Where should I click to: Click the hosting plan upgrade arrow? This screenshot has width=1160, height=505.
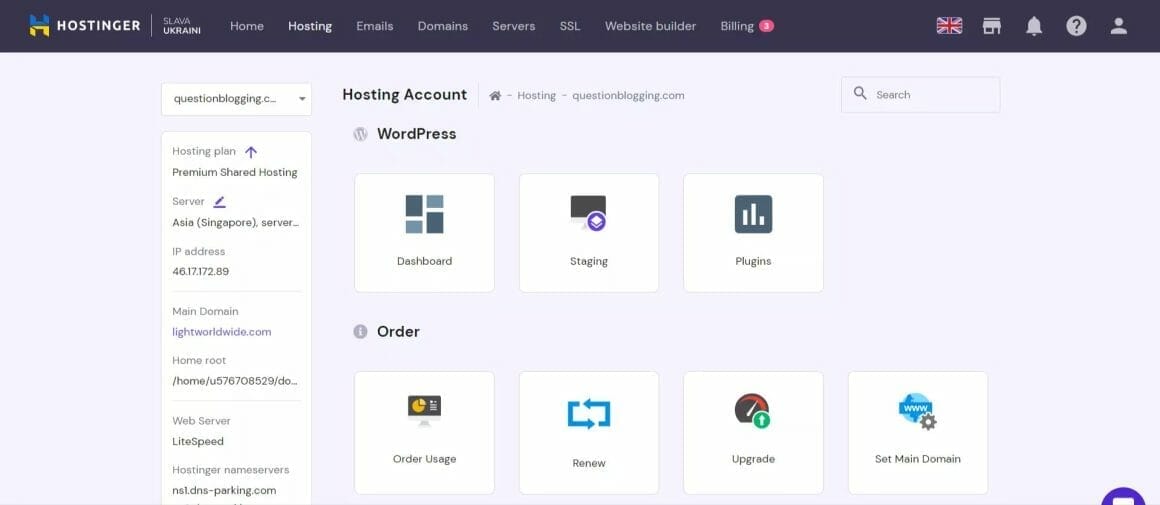[251, 152]
